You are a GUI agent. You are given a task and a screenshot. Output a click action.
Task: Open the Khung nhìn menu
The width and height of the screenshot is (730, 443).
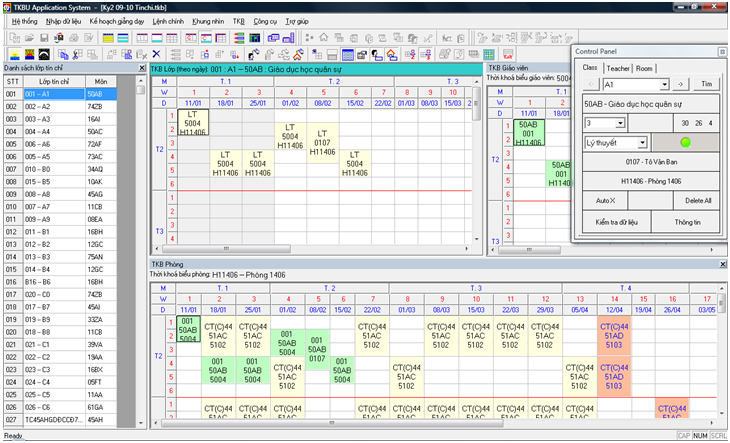pyautogui.click(x=208, y=20)
